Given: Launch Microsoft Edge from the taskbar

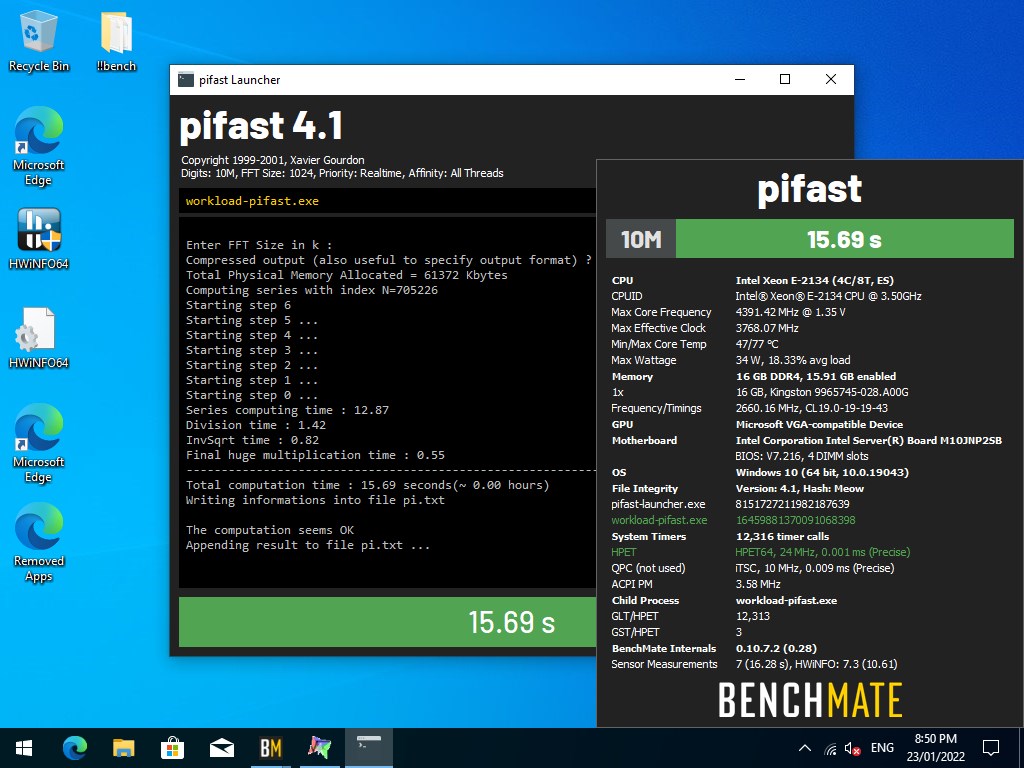Looking at the screenshot, I should (x=74, y=748).
